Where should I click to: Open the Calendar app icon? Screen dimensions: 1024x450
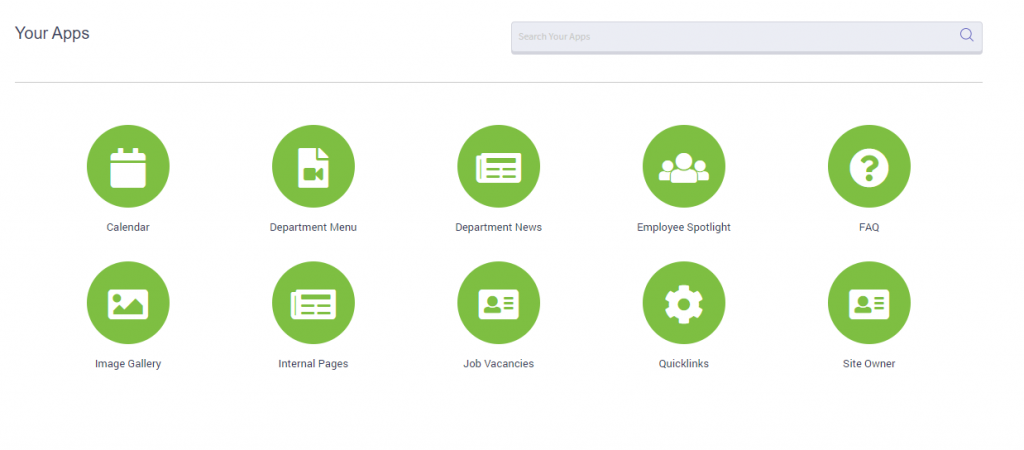pyautogui.click(x=128, y=167)
